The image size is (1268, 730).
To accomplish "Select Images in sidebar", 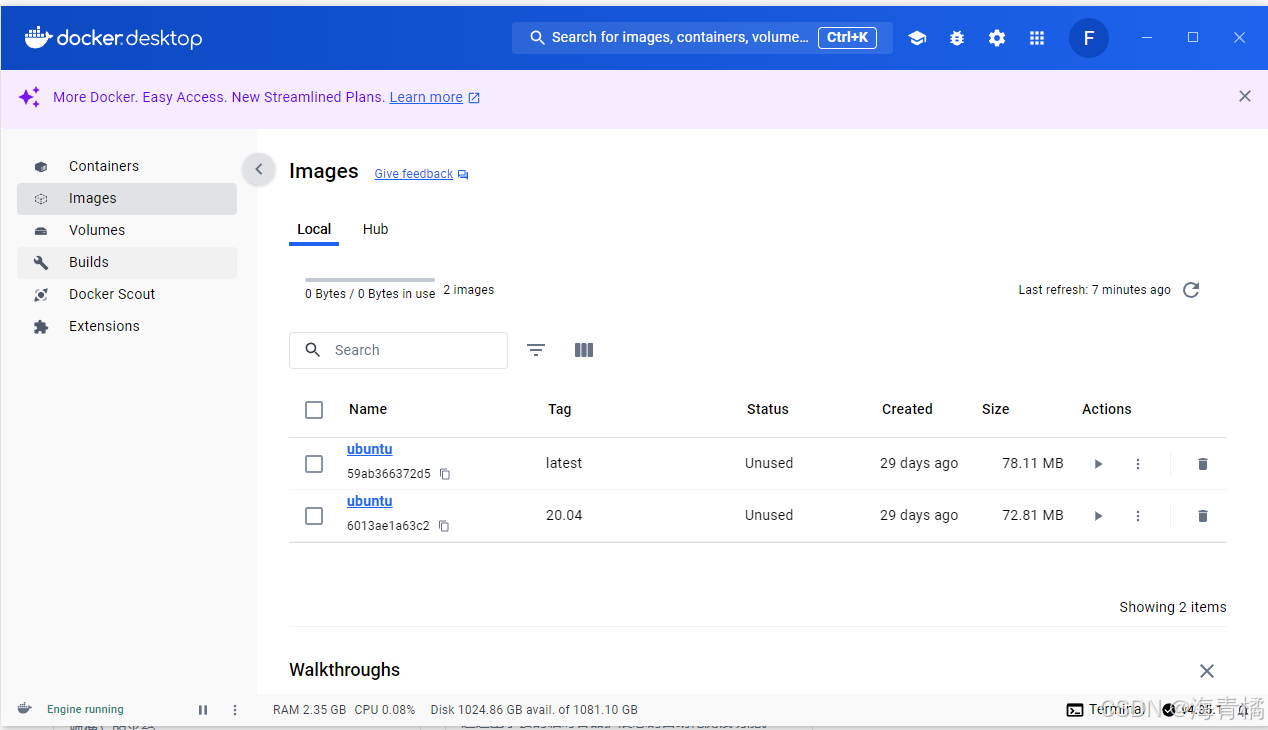I will [127, 198].
